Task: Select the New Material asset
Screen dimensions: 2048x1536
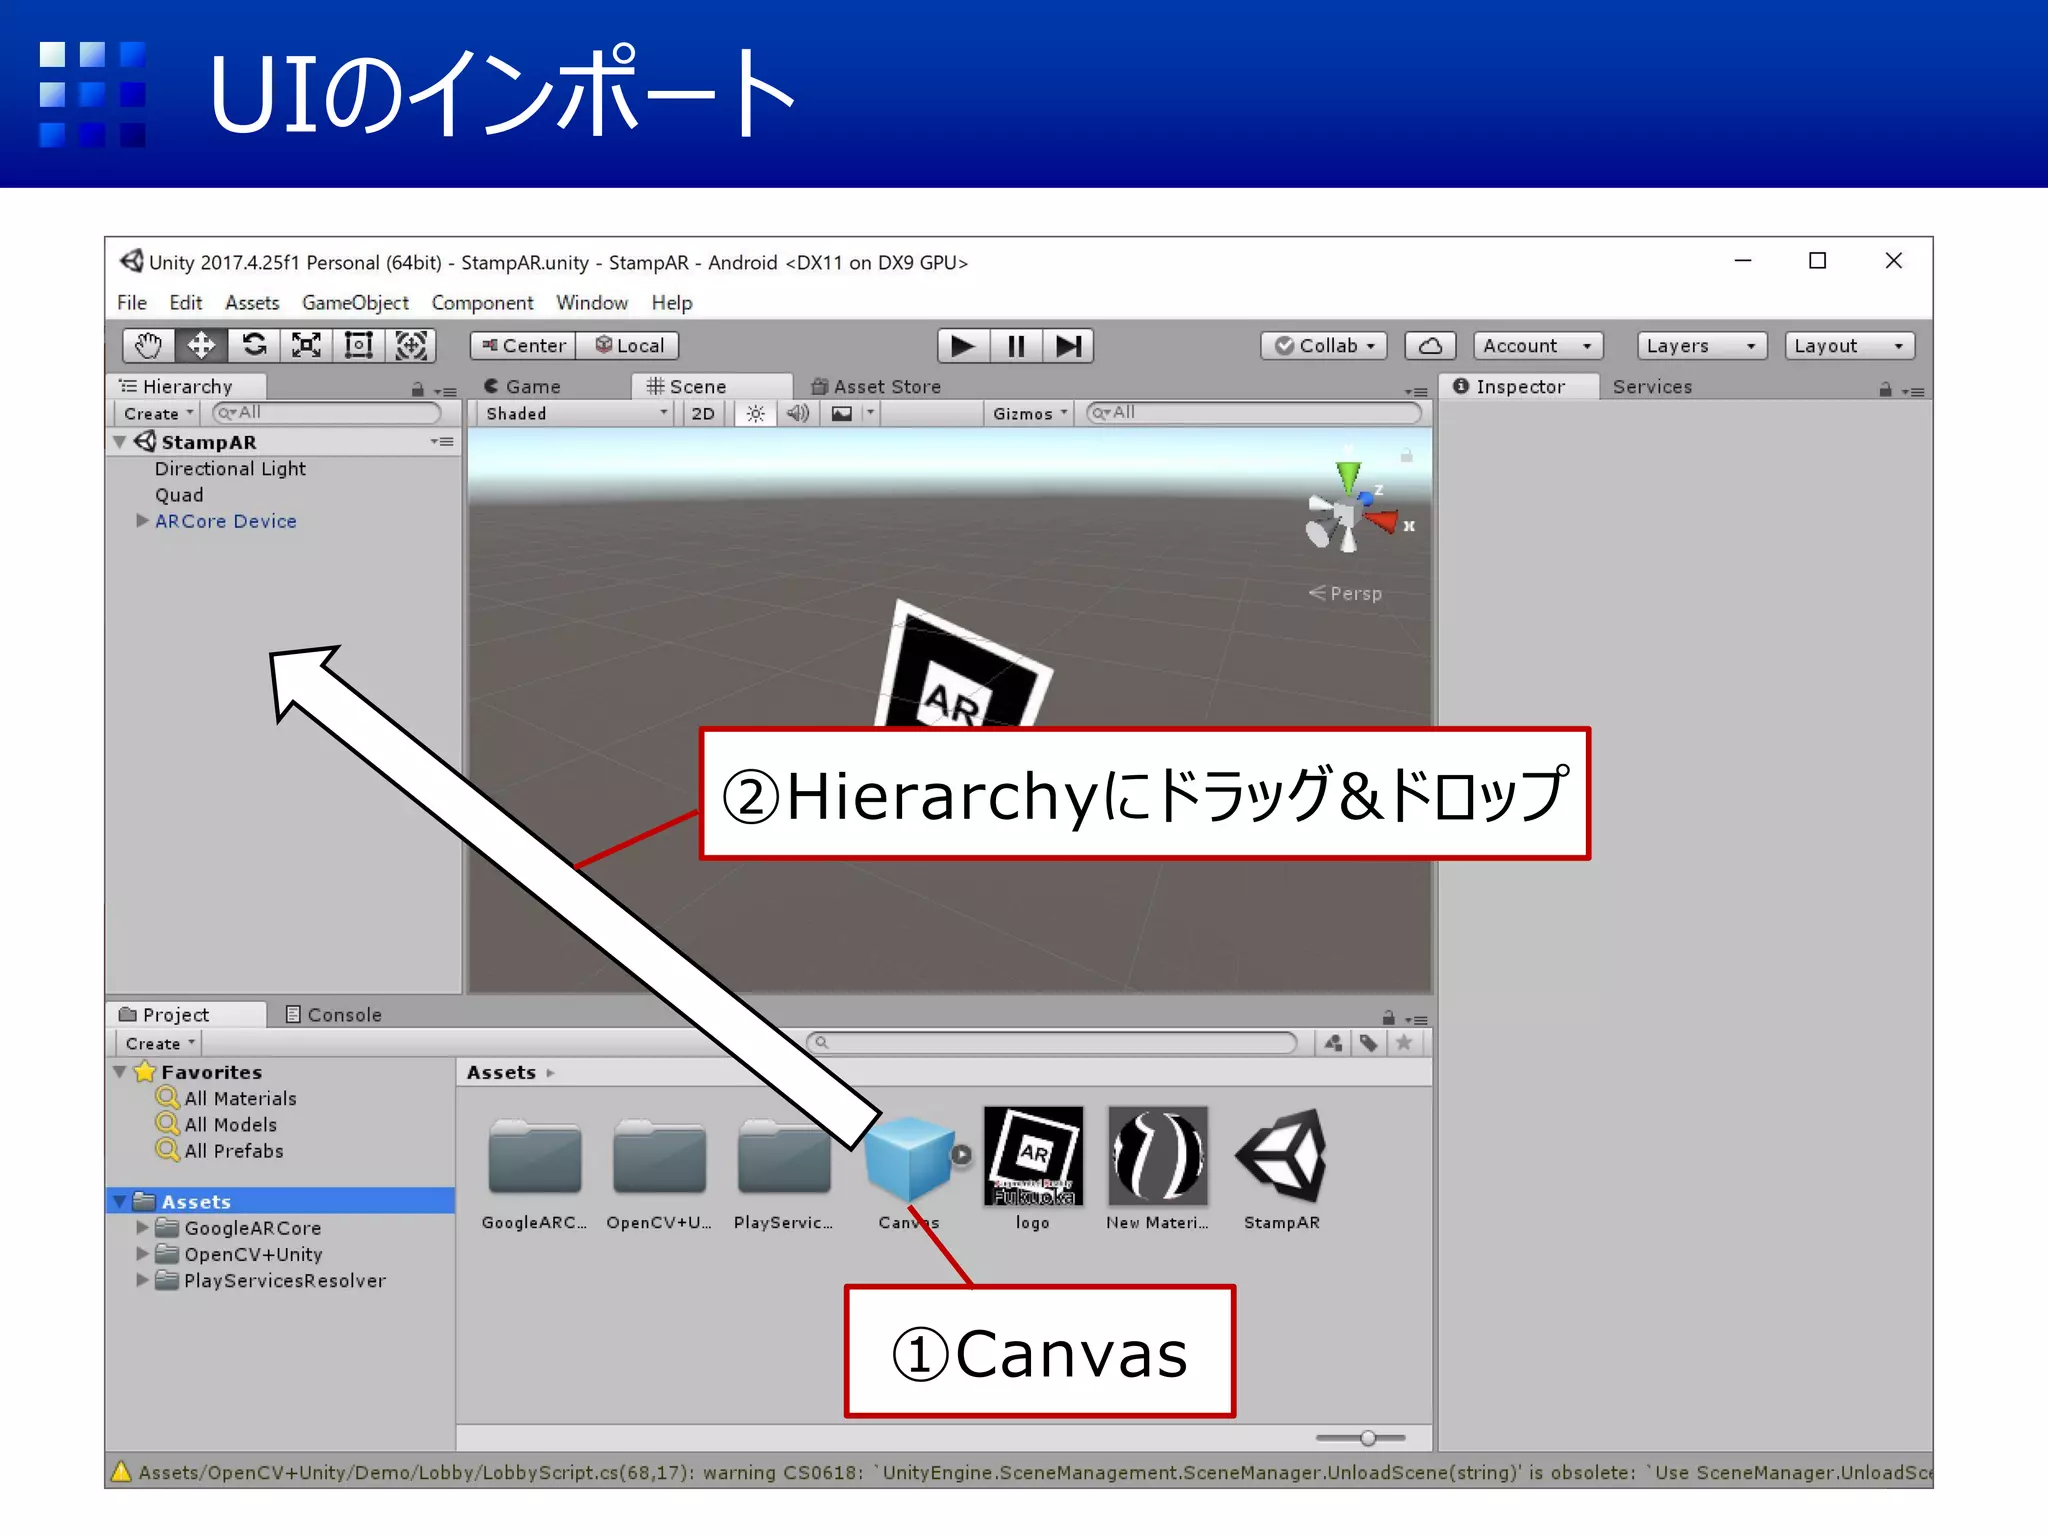Action: click(x=1157, y=1169)
